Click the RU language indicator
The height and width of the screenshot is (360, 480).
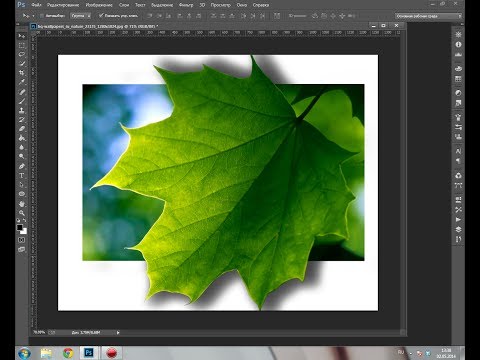click(x=401, y=352)
